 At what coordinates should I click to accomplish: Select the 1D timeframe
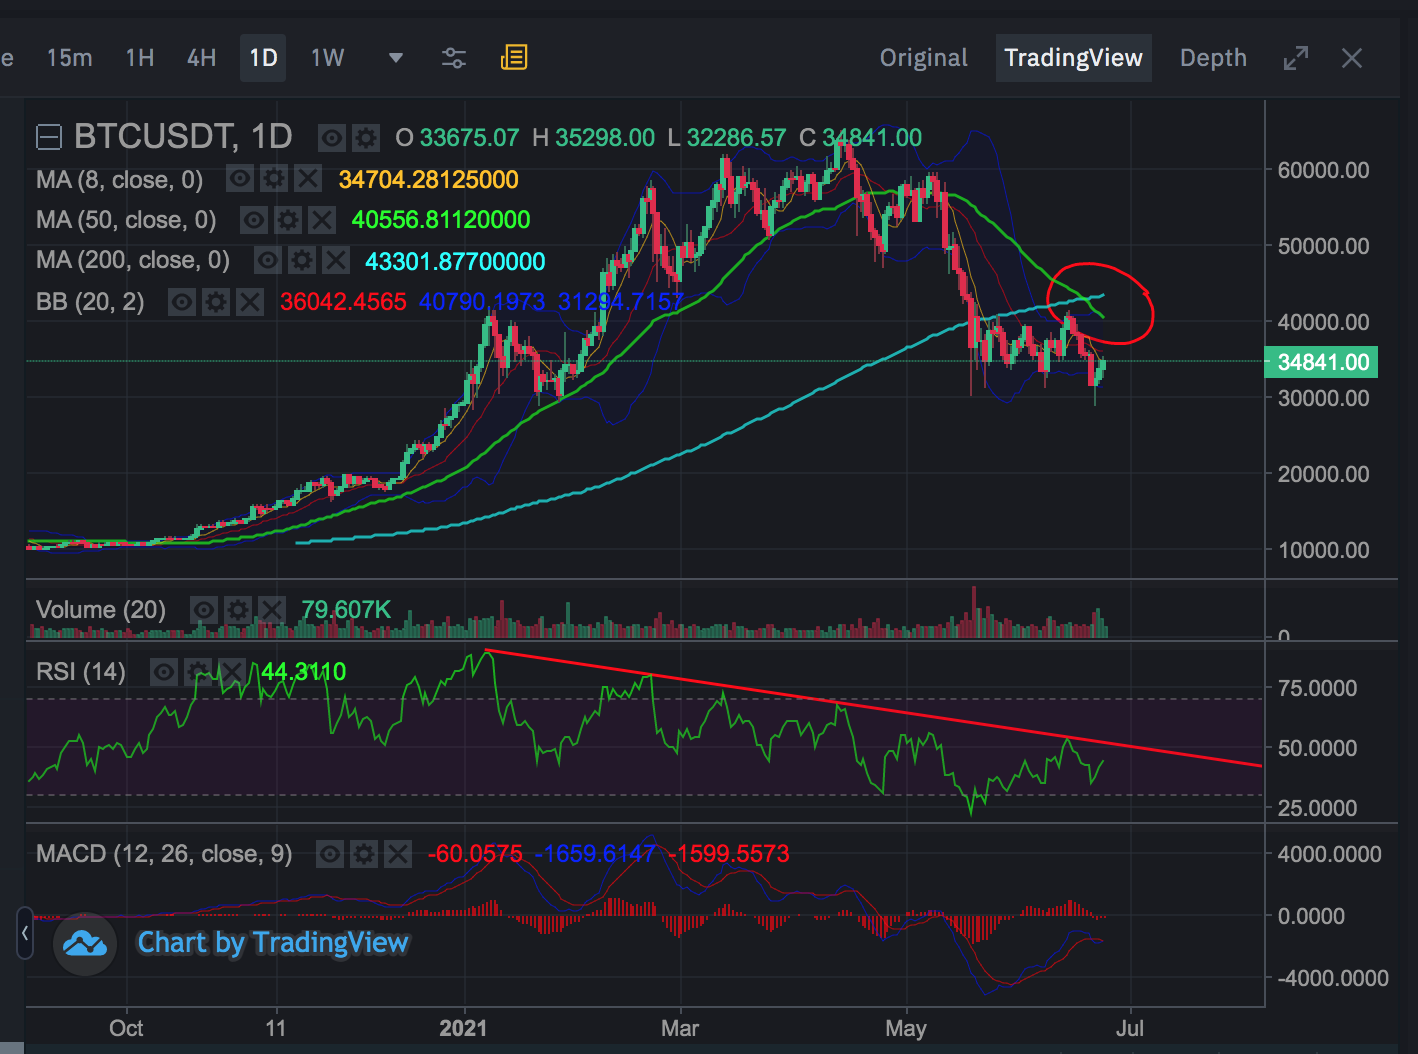coord(263,58)
